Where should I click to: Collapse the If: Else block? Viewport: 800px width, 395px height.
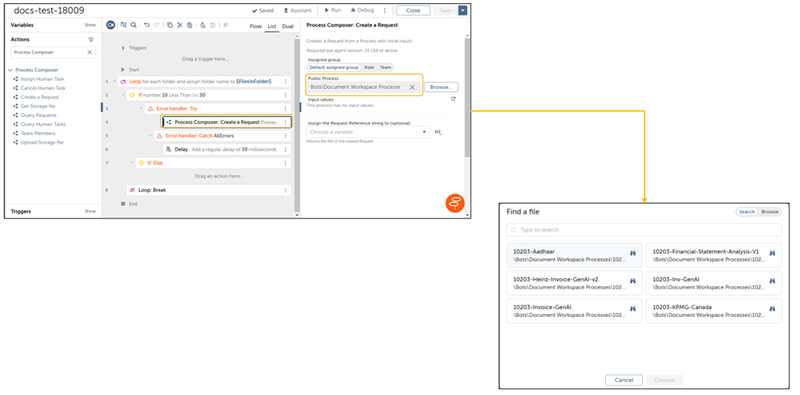133,163
